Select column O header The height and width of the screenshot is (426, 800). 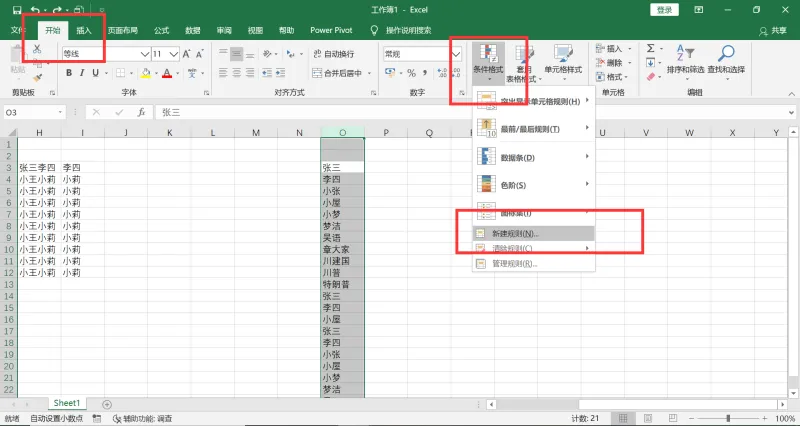pyautogui.click(x=342, y=133)
